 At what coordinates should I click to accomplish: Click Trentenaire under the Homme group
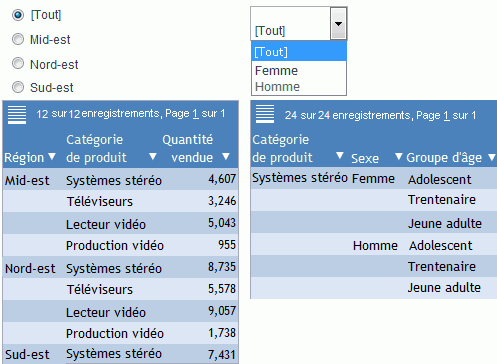pos(442,267)
